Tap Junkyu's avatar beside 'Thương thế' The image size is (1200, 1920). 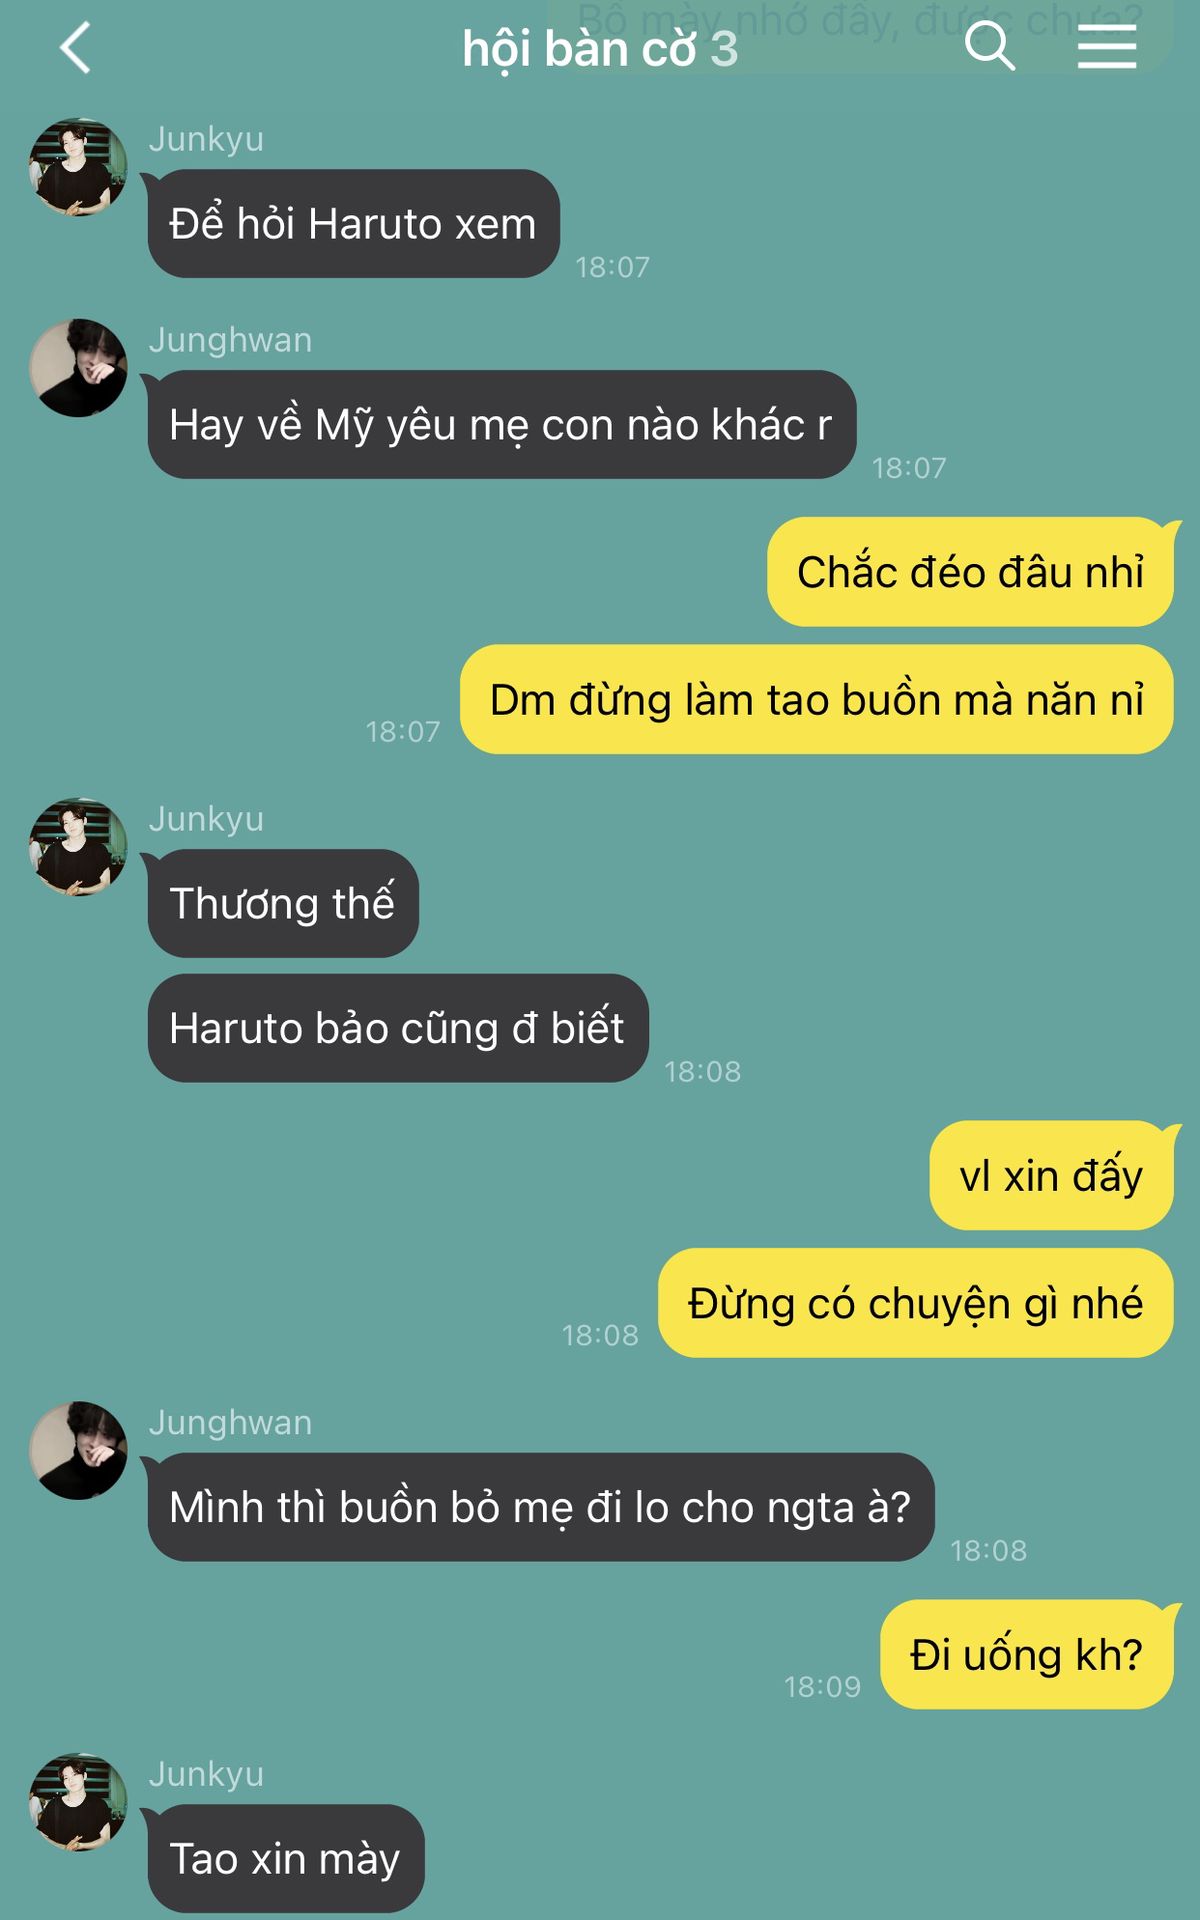(x=78, y=846)
